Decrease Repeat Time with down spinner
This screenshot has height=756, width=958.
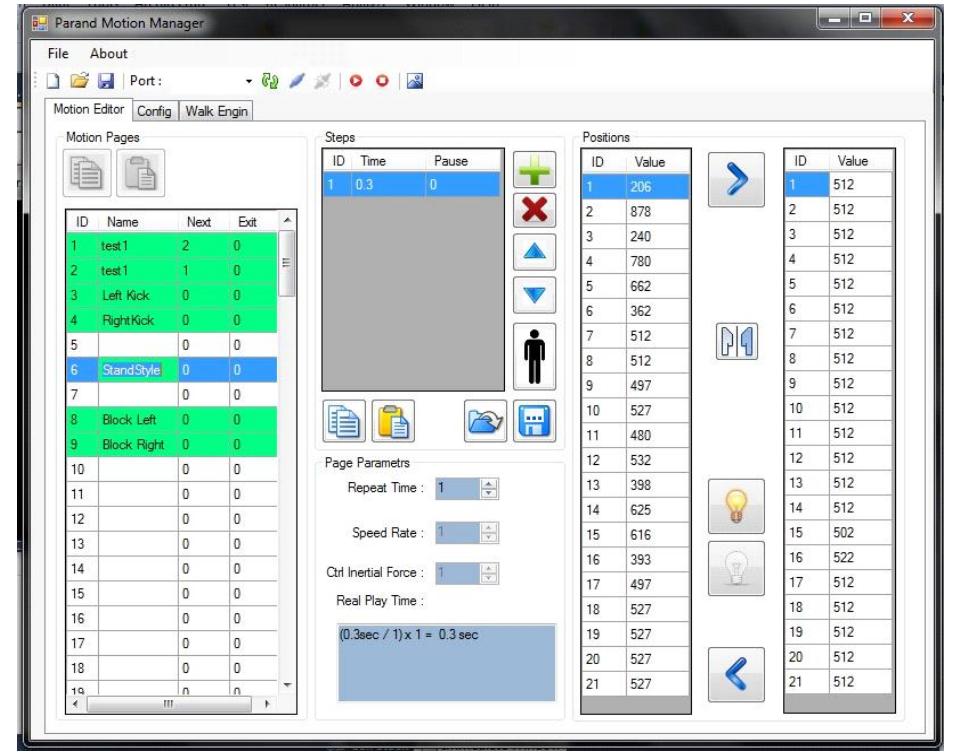[x=489, y=493]
